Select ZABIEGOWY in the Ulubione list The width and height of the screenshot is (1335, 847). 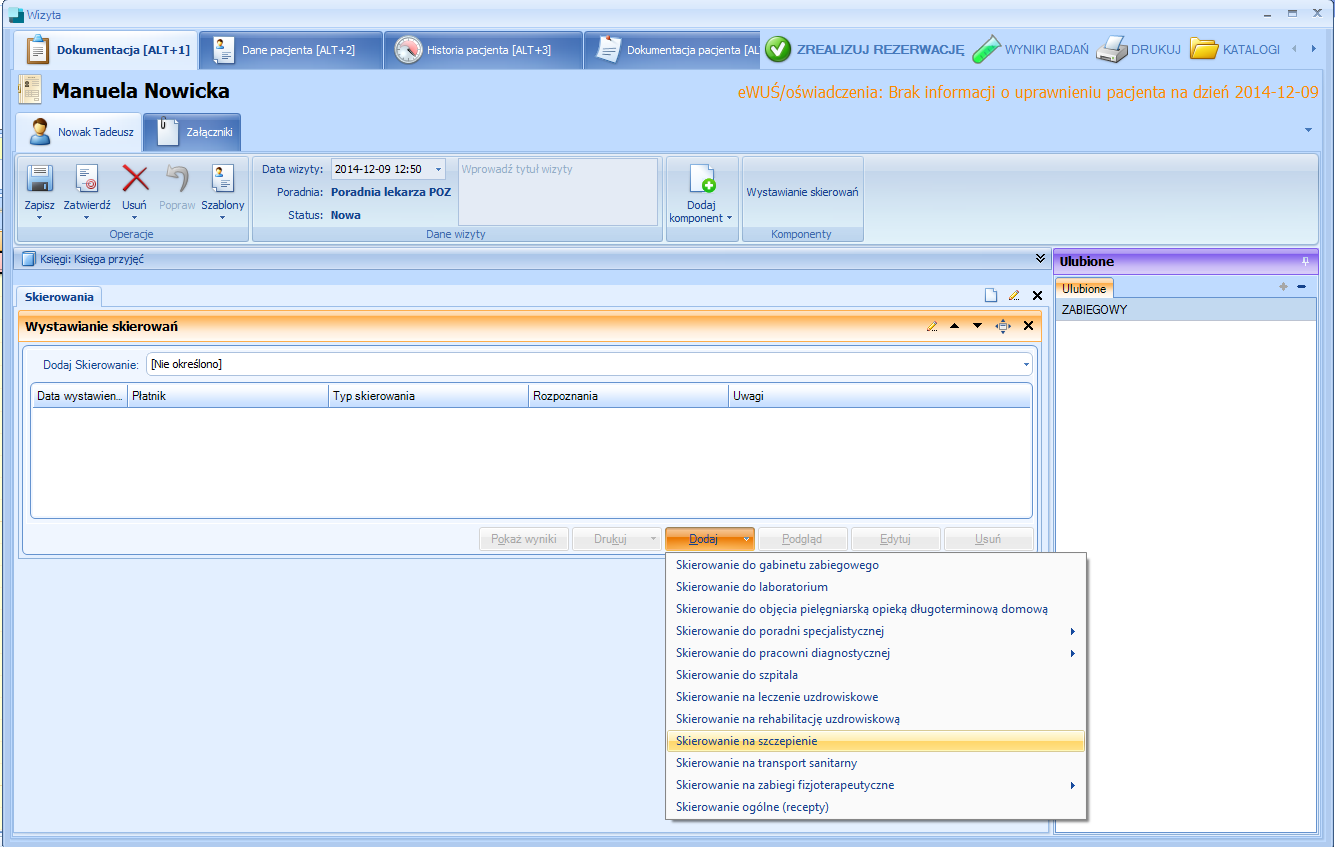point(1186,310)
